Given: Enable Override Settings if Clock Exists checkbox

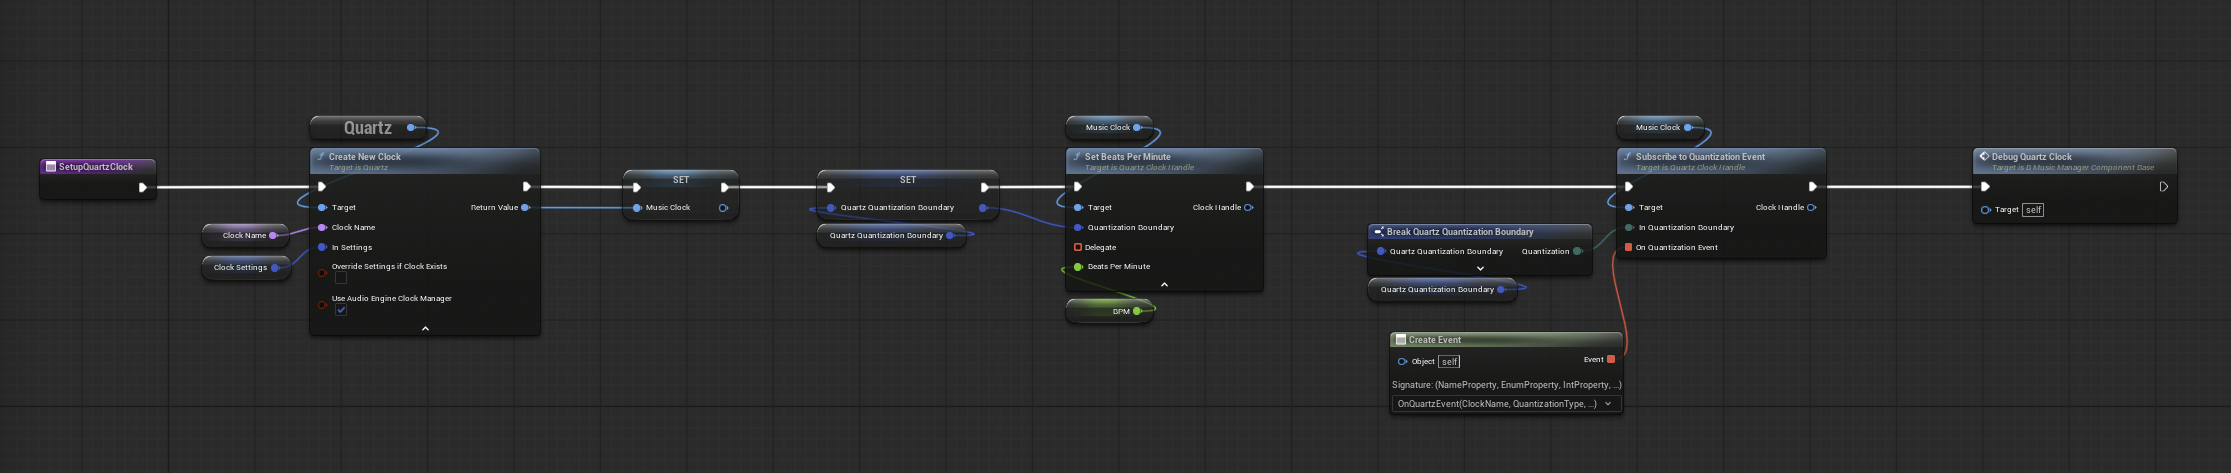Looking at the screenshot, I should pos(341,278).
